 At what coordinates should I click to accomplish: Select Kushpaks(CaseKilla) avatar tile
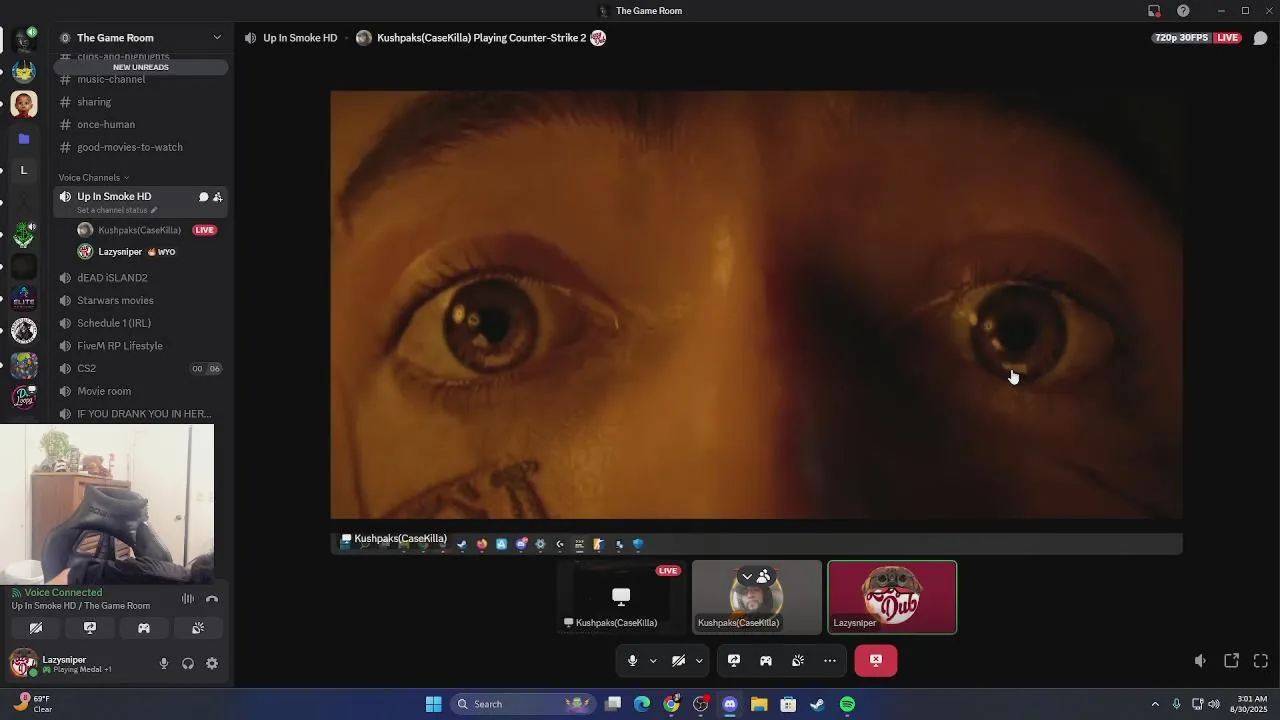pos(757,597)
